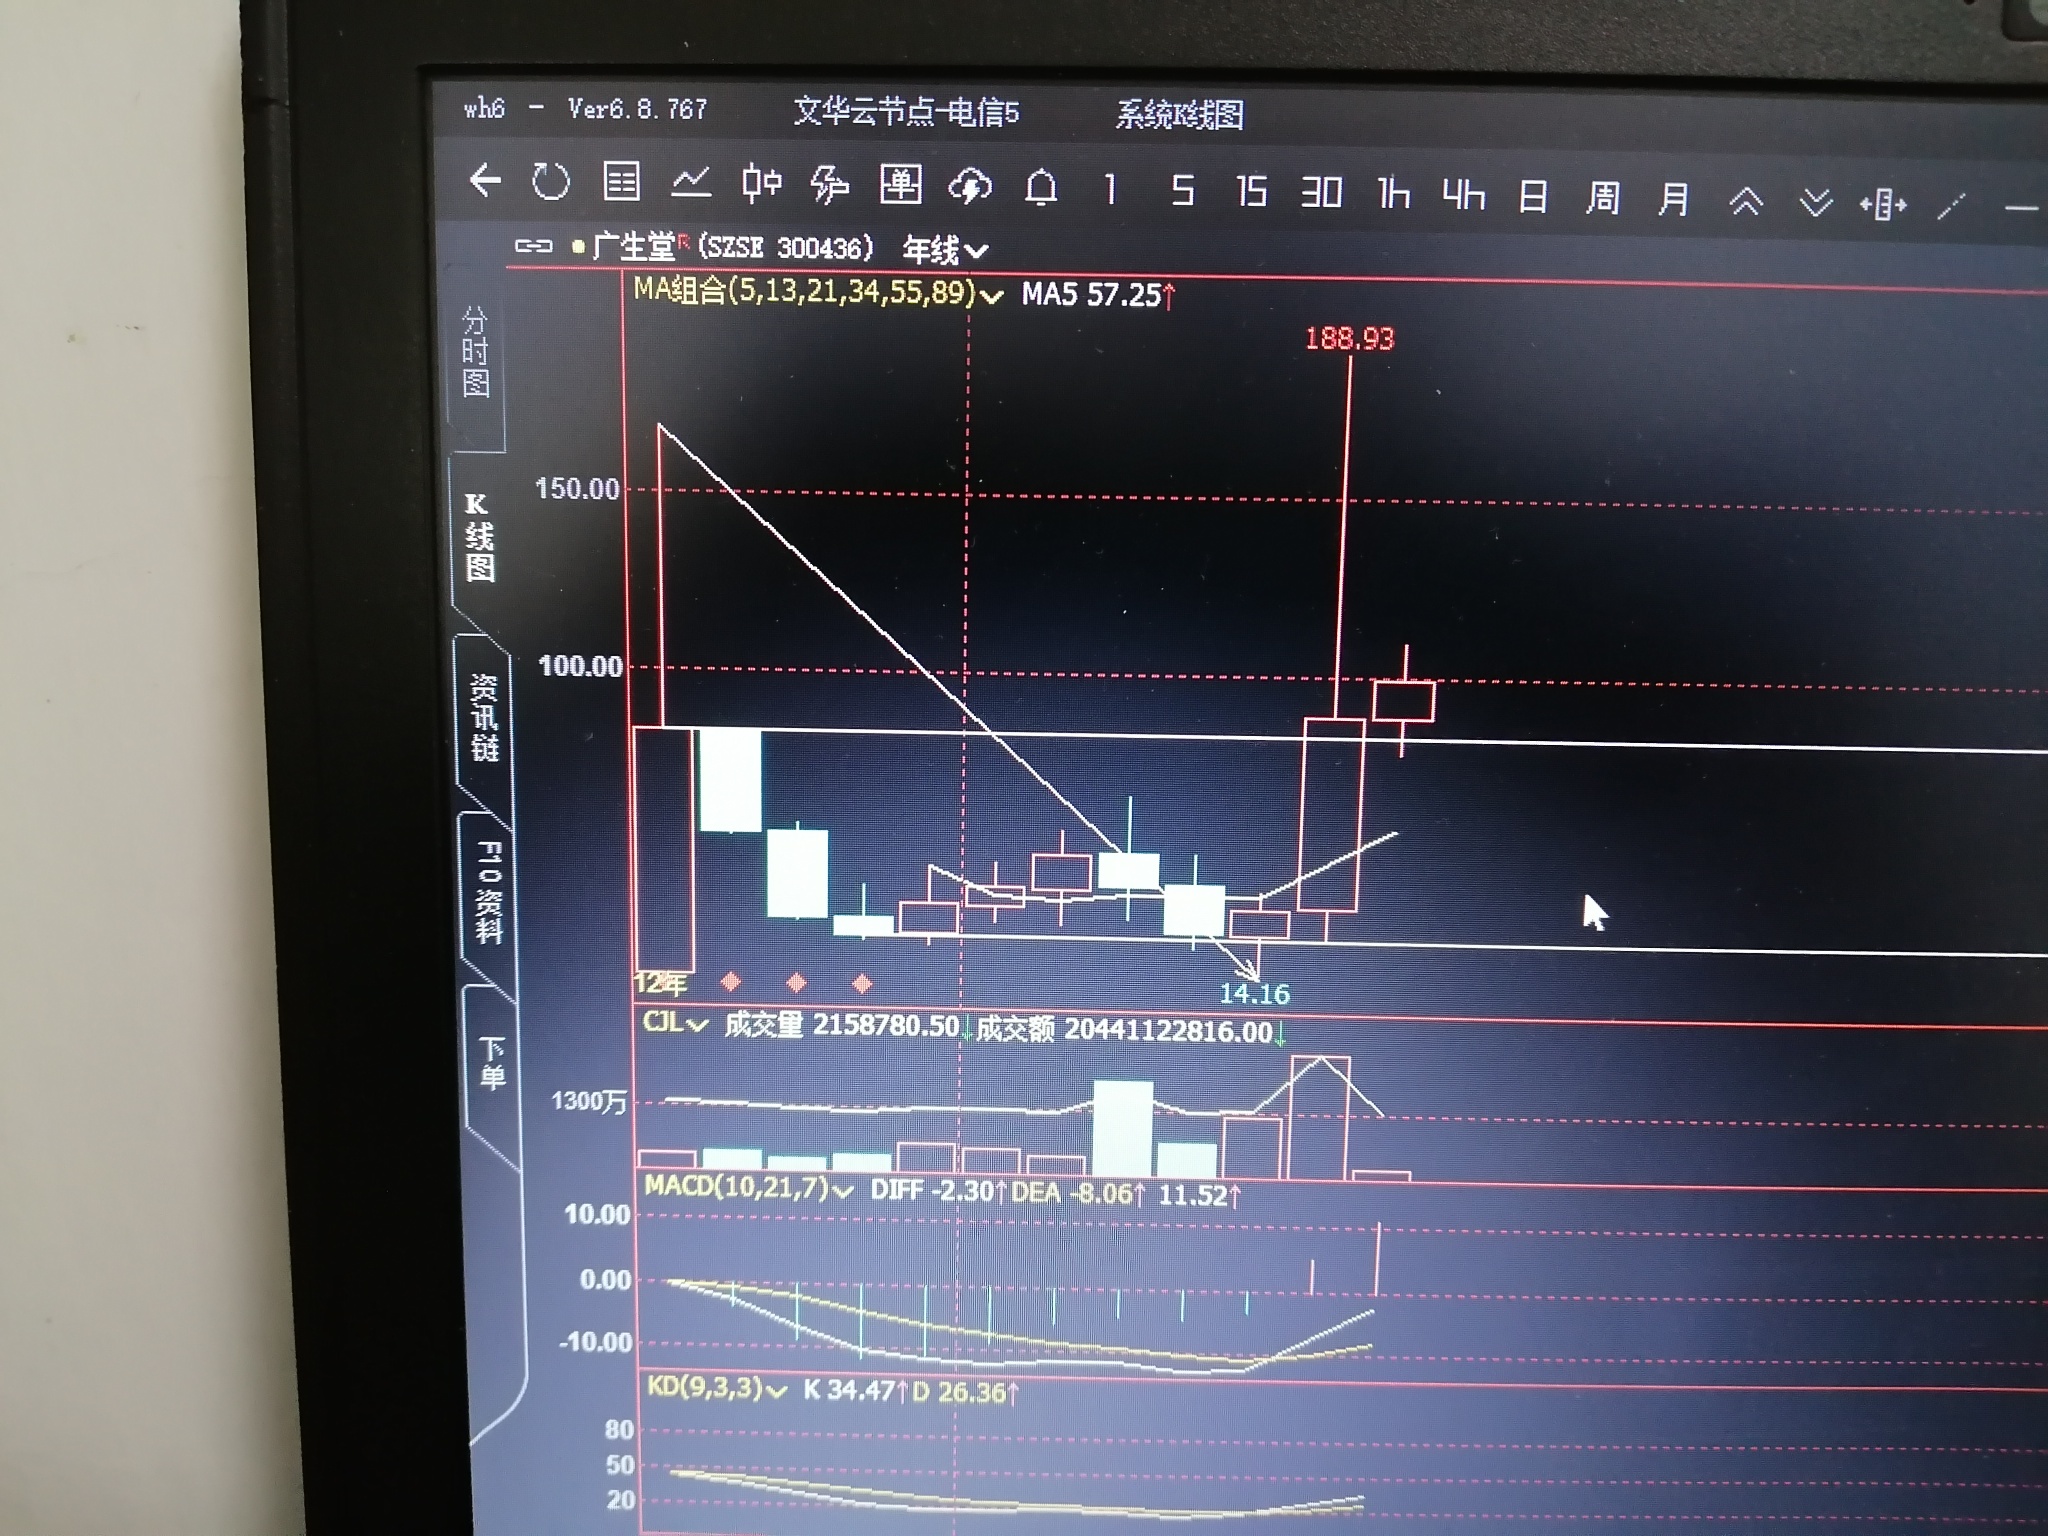Click the double up chevron icon
The image size is (2048, 1536).
tap(1745, 202)
